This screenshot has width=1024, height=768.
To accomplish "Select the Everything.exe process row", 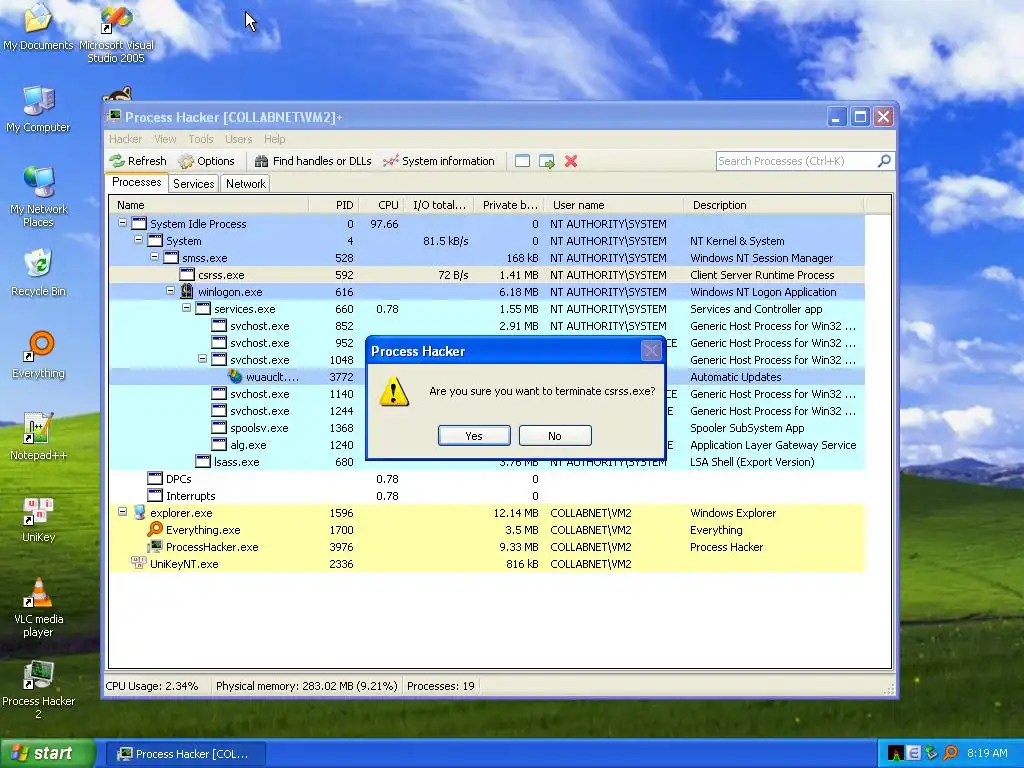I will 487,530.
